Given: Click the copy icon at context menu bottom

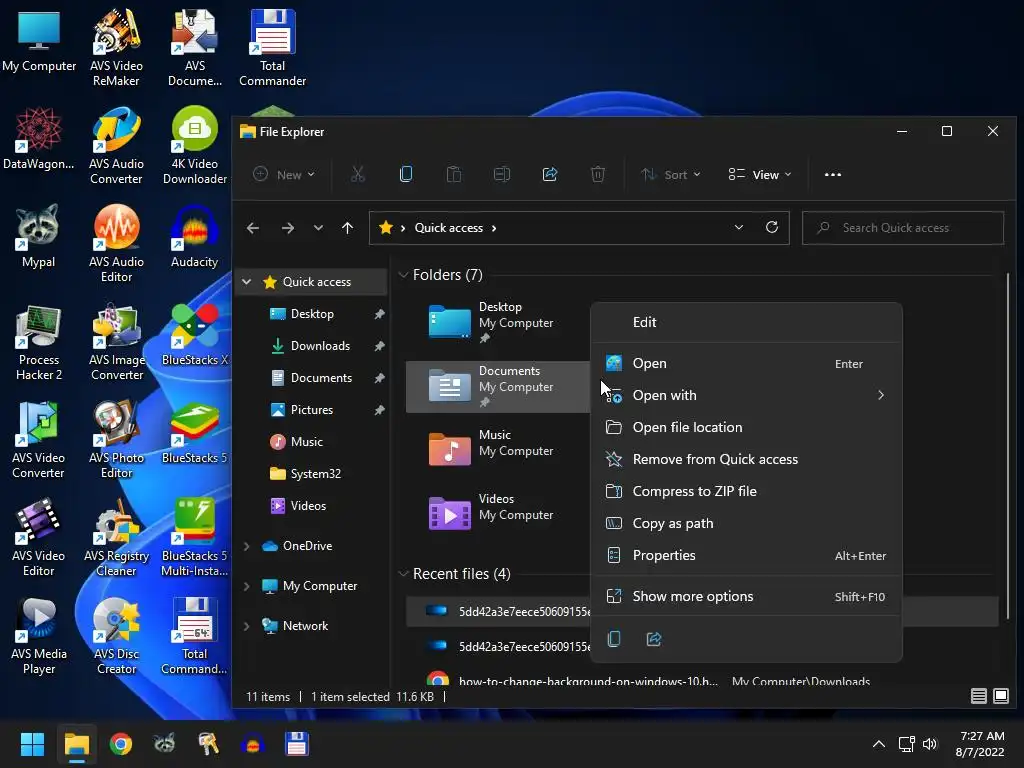Looking at the screenshot, I should tap(614, 639).
